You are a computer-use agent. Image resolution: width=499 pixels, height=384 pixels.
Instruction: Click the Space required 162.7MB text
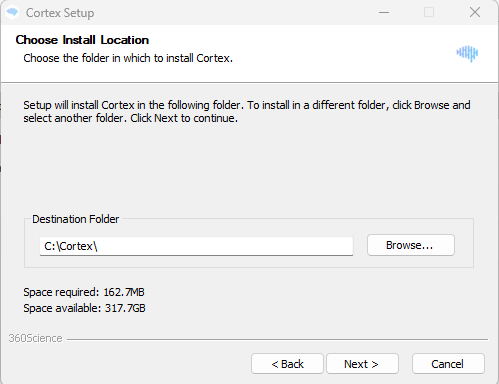(x=84, y=292)
